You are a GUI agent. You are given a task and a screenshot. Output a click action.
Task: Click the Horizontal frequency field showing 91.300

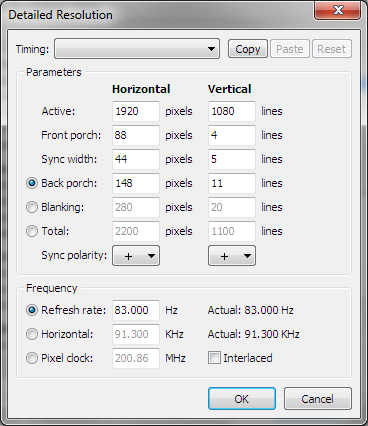(136, 334)
